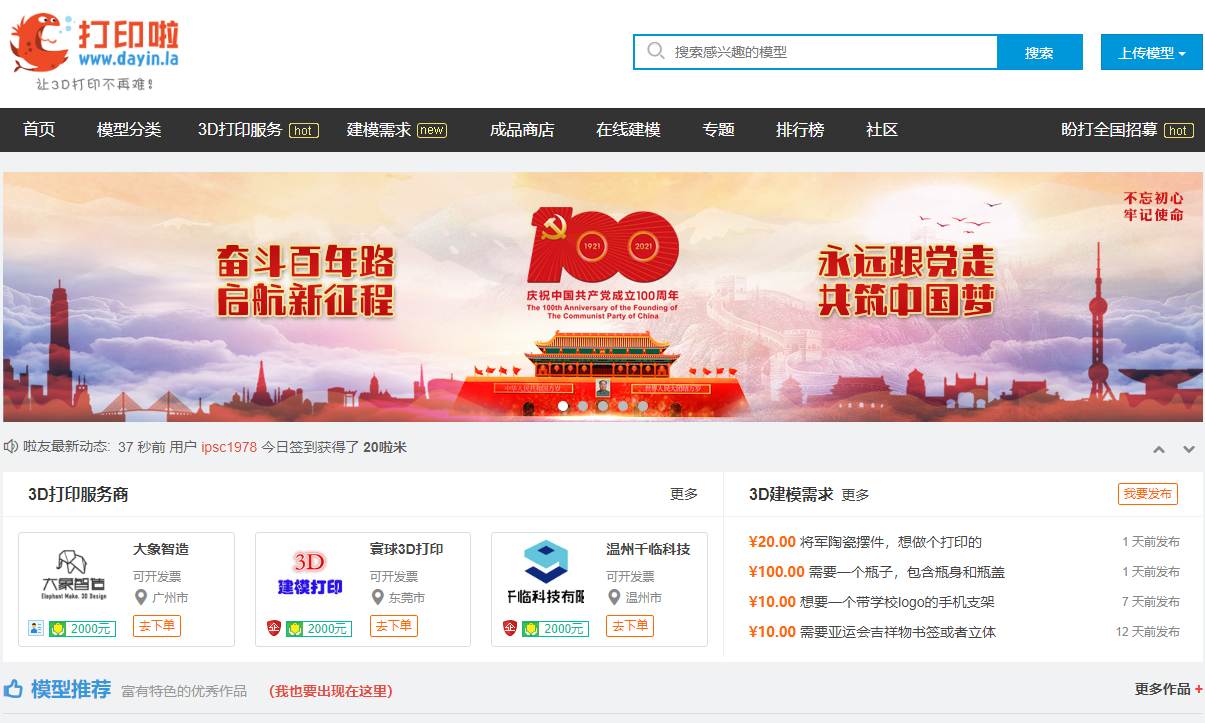
Task: Click the speaker icon beside 啦友最新动态
Action: point(11,447)
